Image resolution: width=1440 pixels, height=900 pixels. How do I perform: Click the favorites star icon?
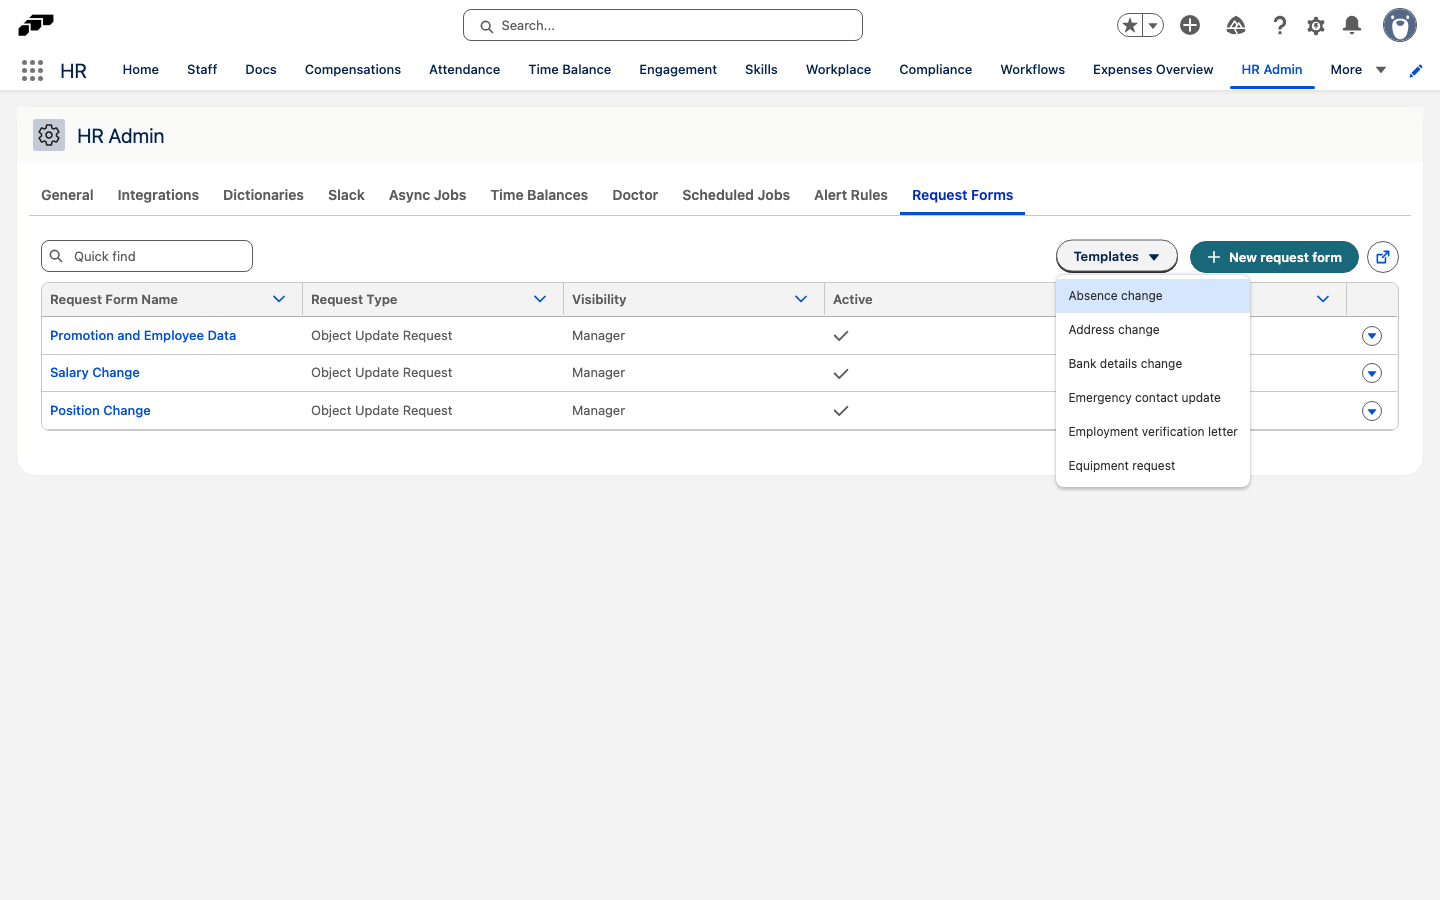pyautogui.click(x=1130, y=25)
